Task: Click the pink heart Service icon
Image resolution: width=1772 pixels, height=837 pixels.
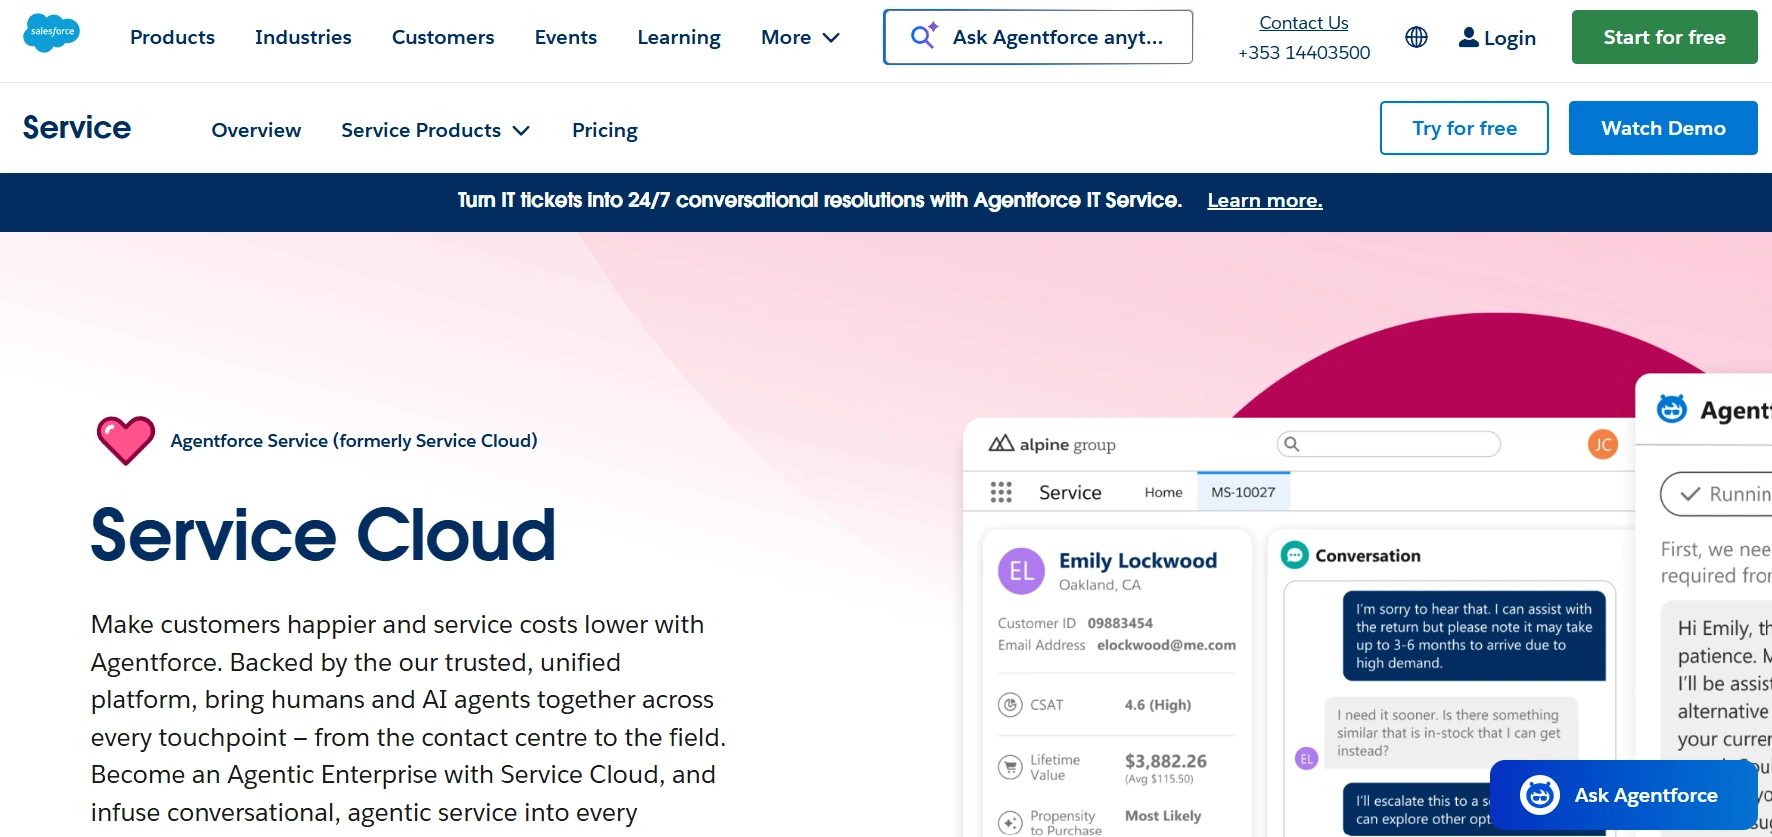Action: (x=126, y=440)
